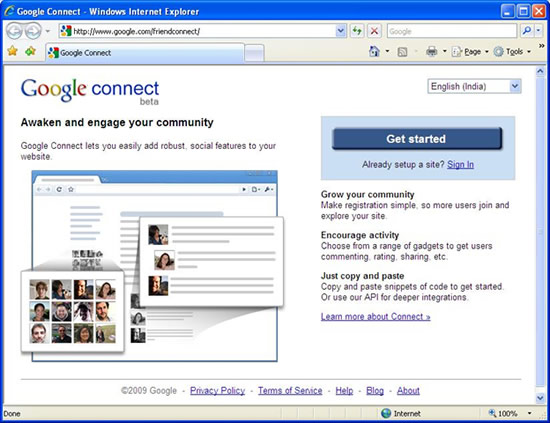Click the Internet zone globe icon
This screenshot has width=550, height=423.
pyautogui.click(x=386, y=414)
